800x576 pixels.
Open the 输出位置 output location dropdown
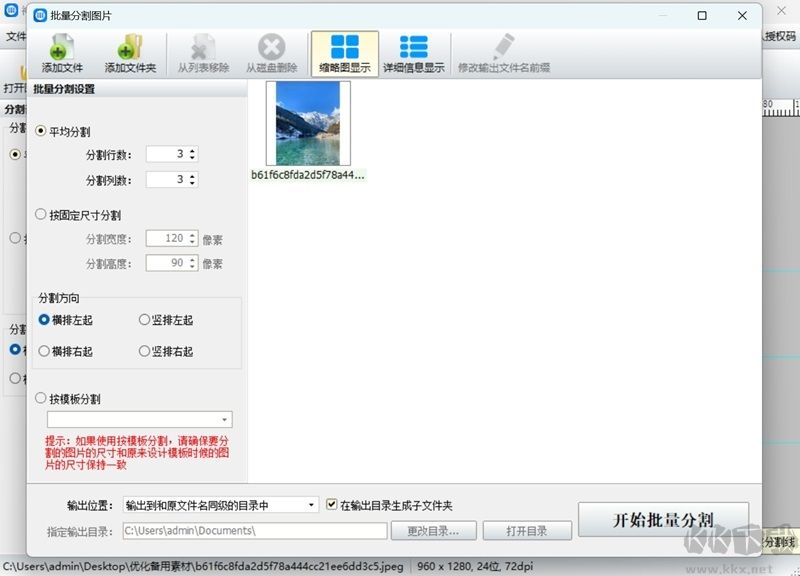309,505
